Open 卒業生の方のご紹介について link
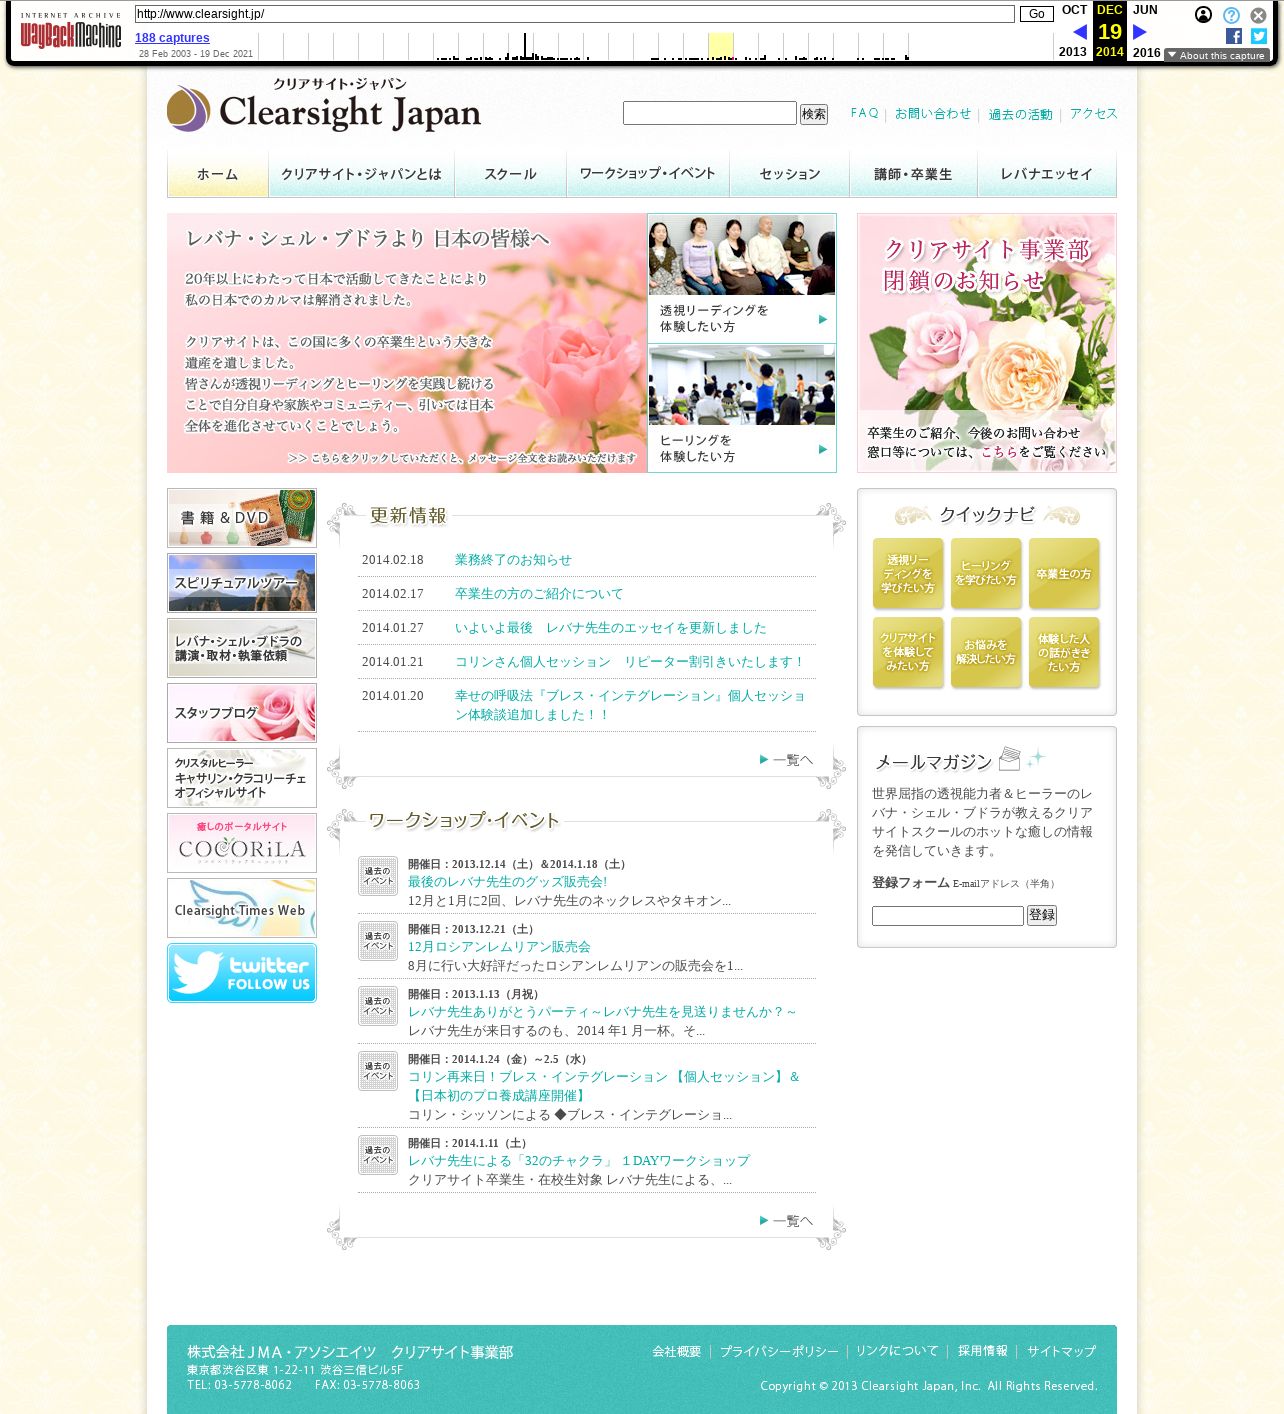1284x1414 pixels. [x=539, y=594]
